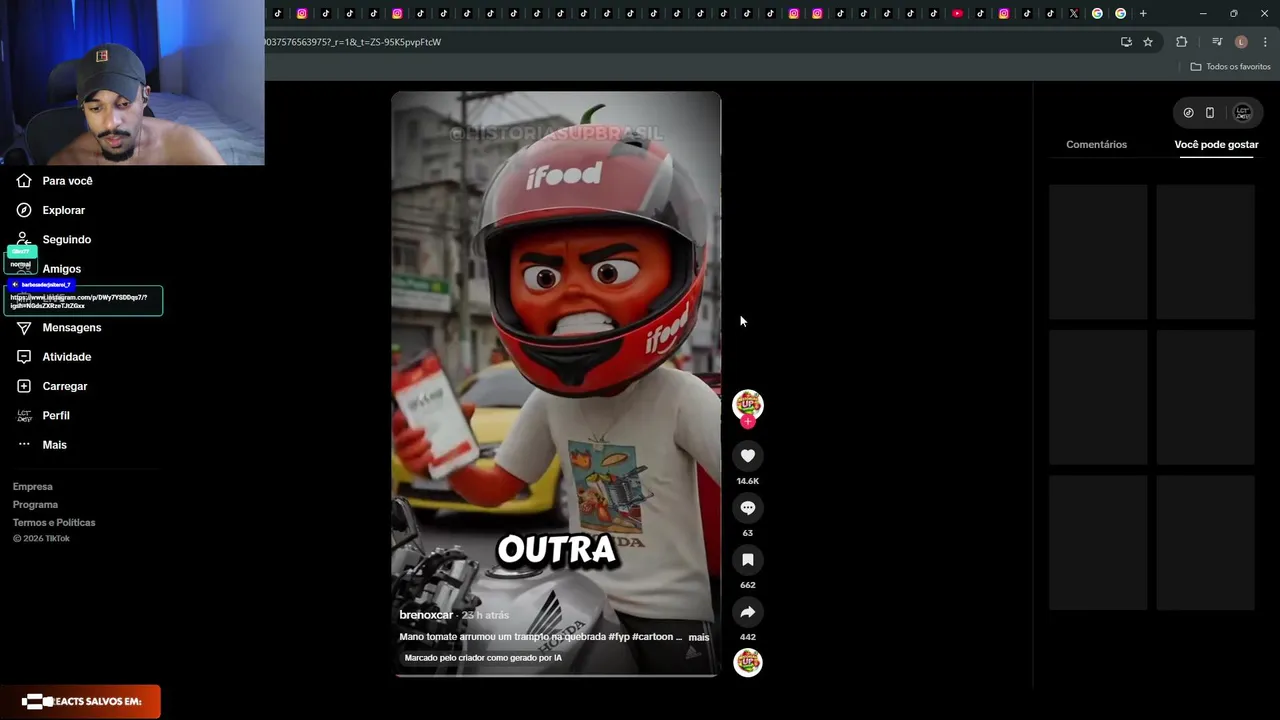Like the video with the heart icon

747,456
